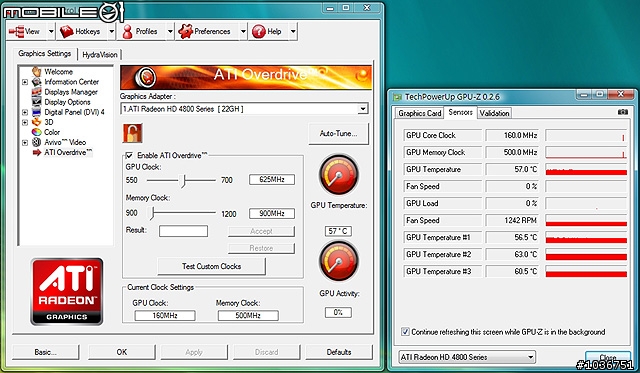Click the Restore button
Screen dimensions: 640x373
coord(261,248)
